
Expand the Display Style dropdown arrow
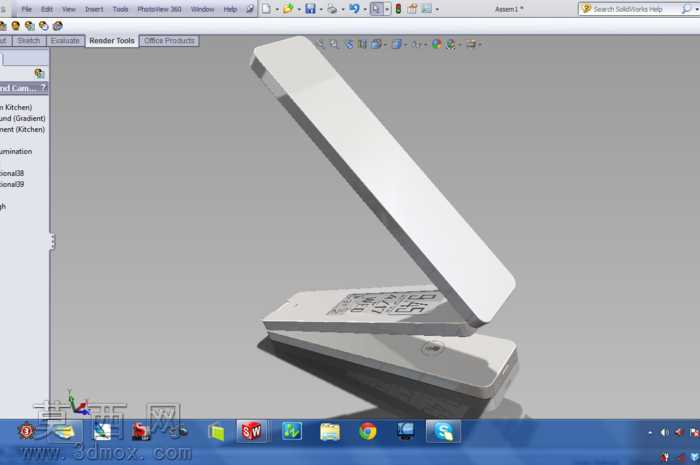click(x=405, y=45)
